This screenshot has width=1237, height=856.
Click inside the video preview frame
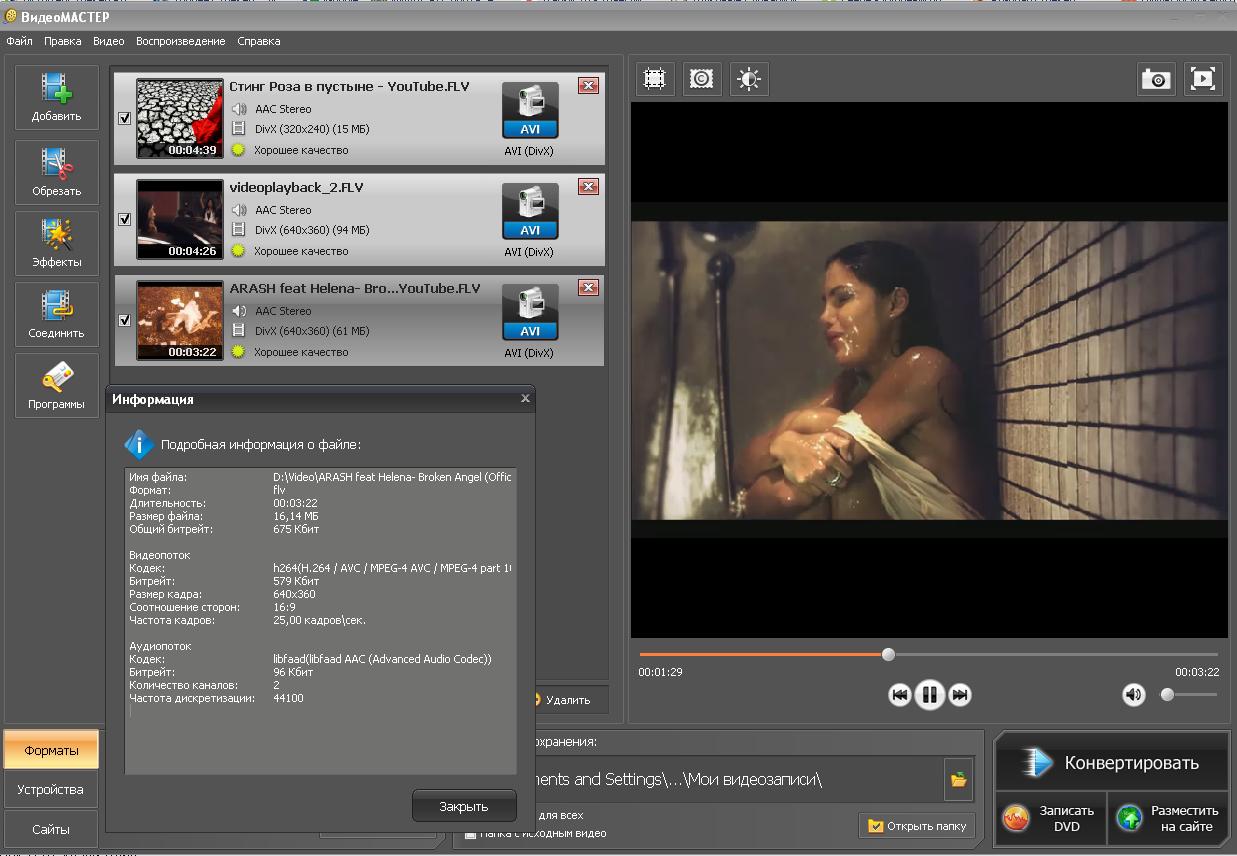tap(929, 370)
